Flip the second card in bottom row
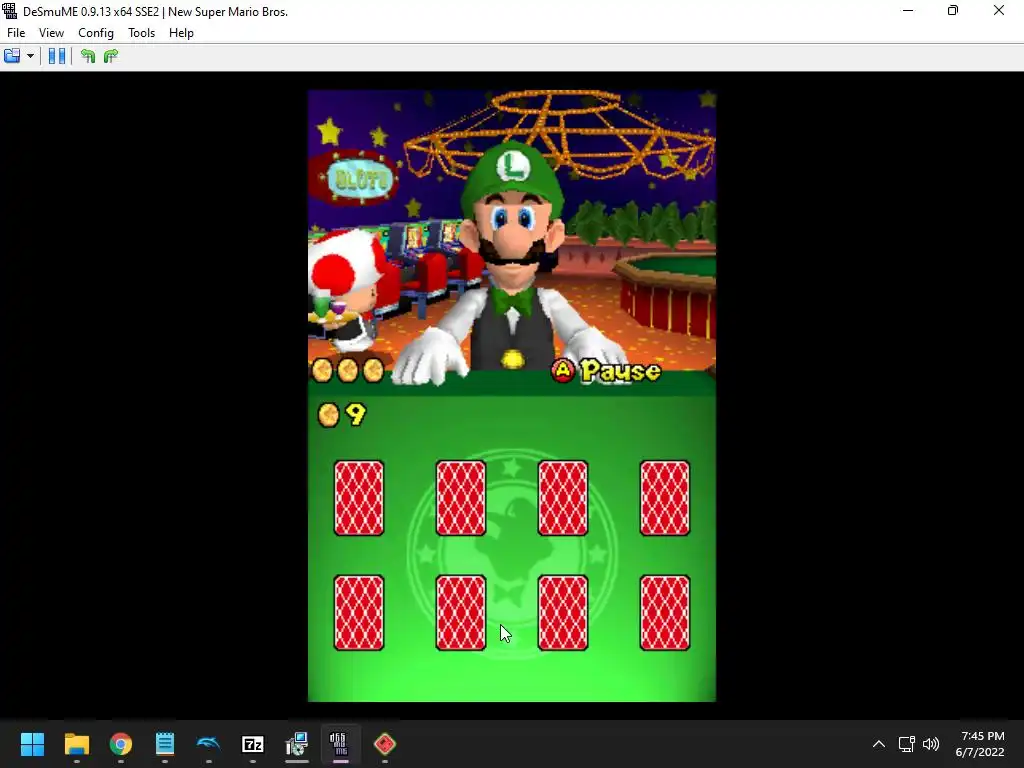 coord(460,613)
